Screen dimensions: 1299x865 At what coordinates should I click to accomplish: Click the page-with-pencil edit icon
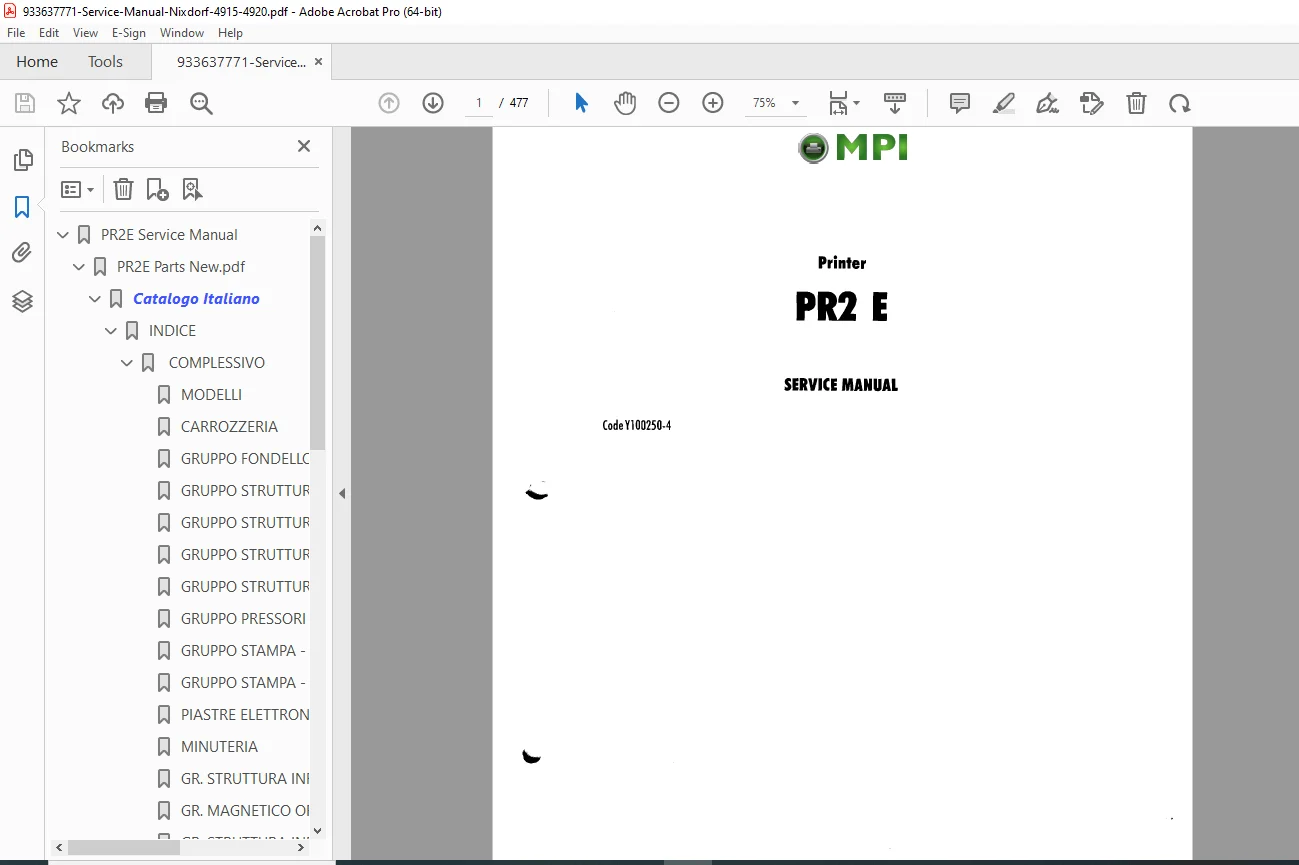[x=1092, y=103]
